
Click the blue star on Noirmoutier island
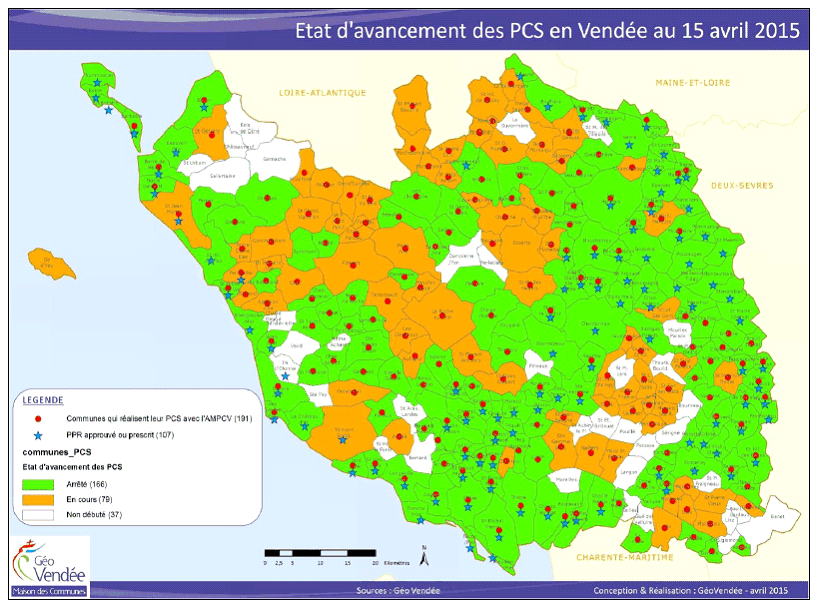(97, 84)
